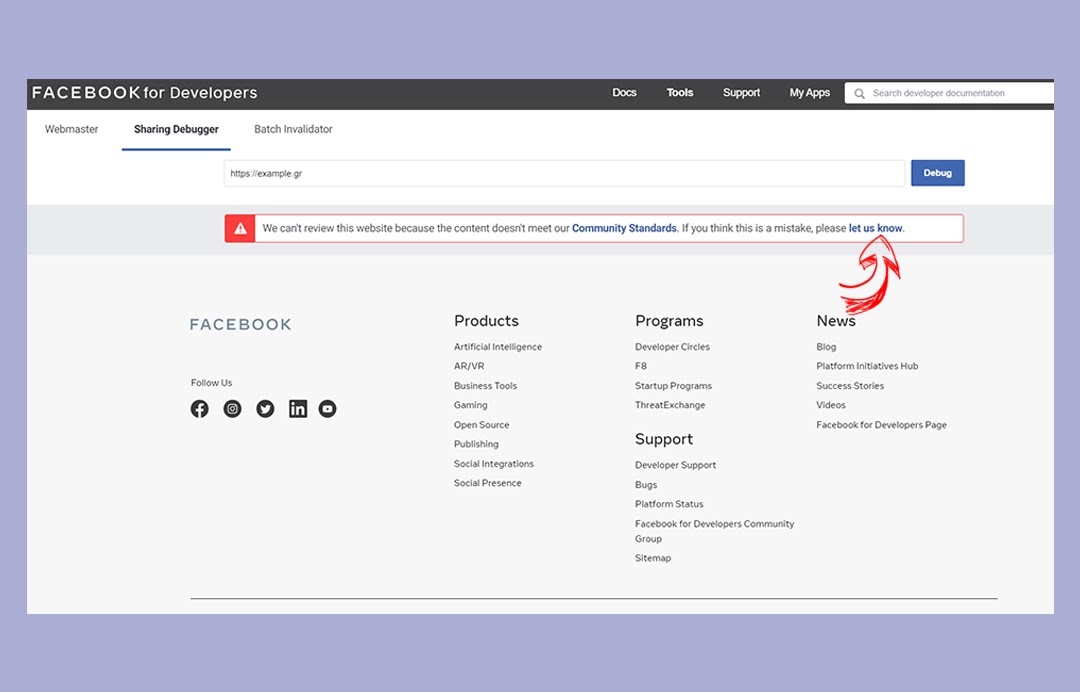
Task: Click the Follow Us label
Action: 211,383
